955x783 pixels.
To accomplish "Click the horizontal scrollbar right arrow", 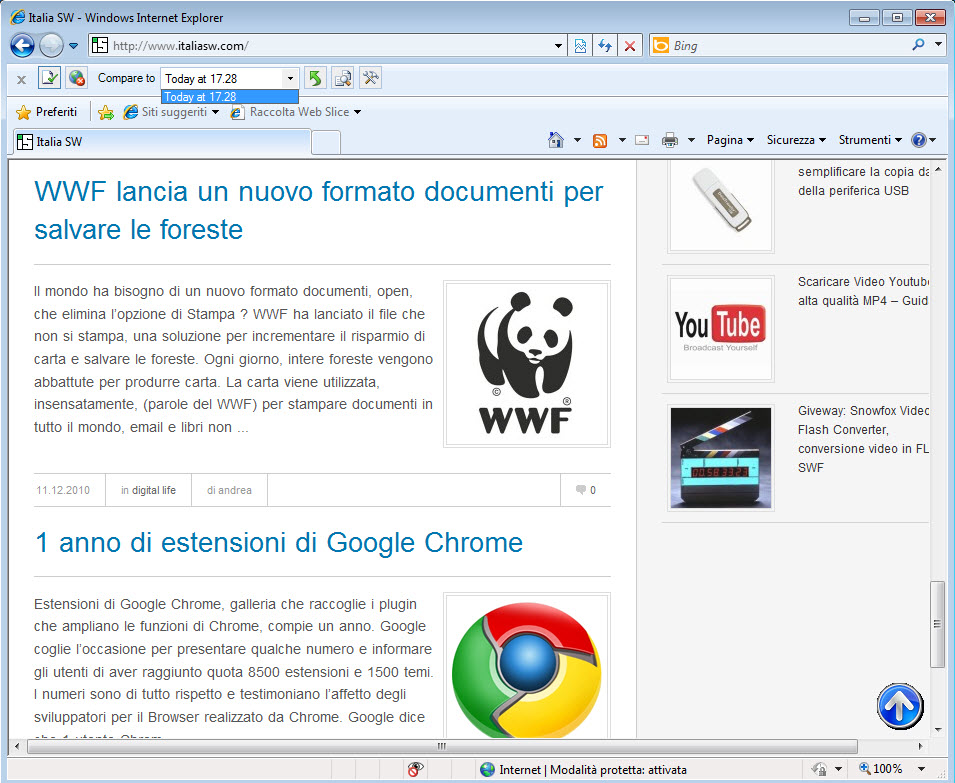I will [920, 746].
